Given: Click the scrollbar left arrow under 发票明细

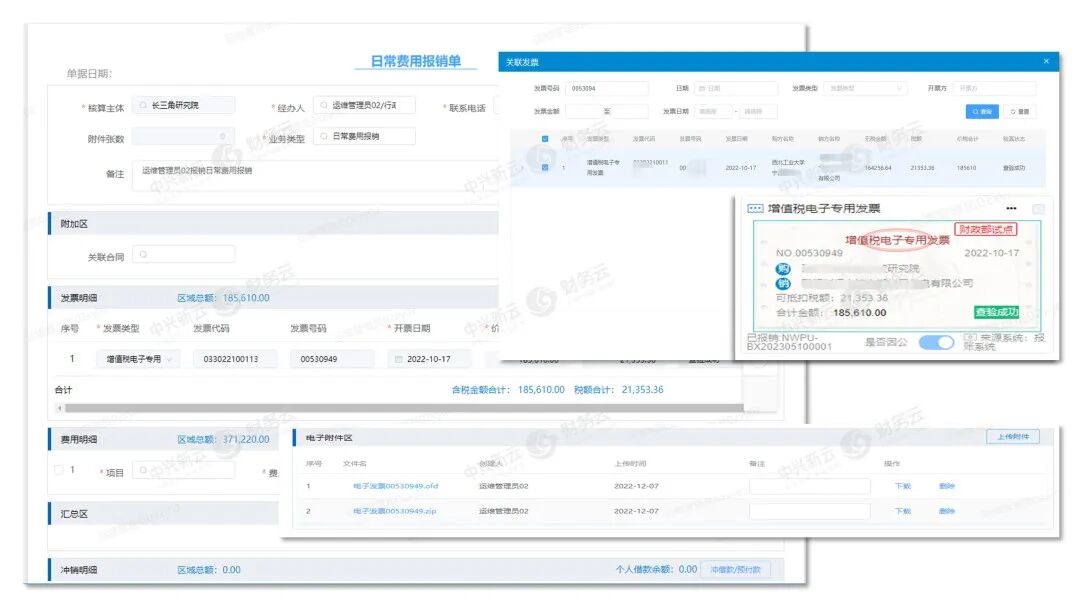Looking at the screenshot, I should 60,408.
